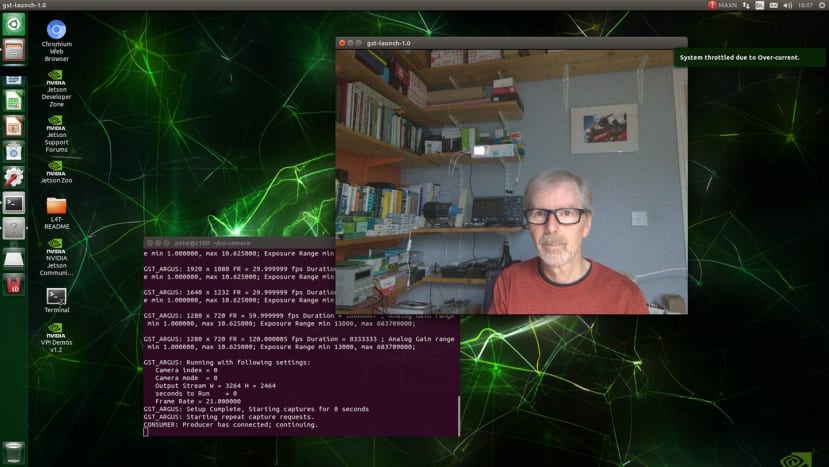Open the Trash at launcher bottom
The height and width of the screenshot is (467, 829).
(14, 453)
